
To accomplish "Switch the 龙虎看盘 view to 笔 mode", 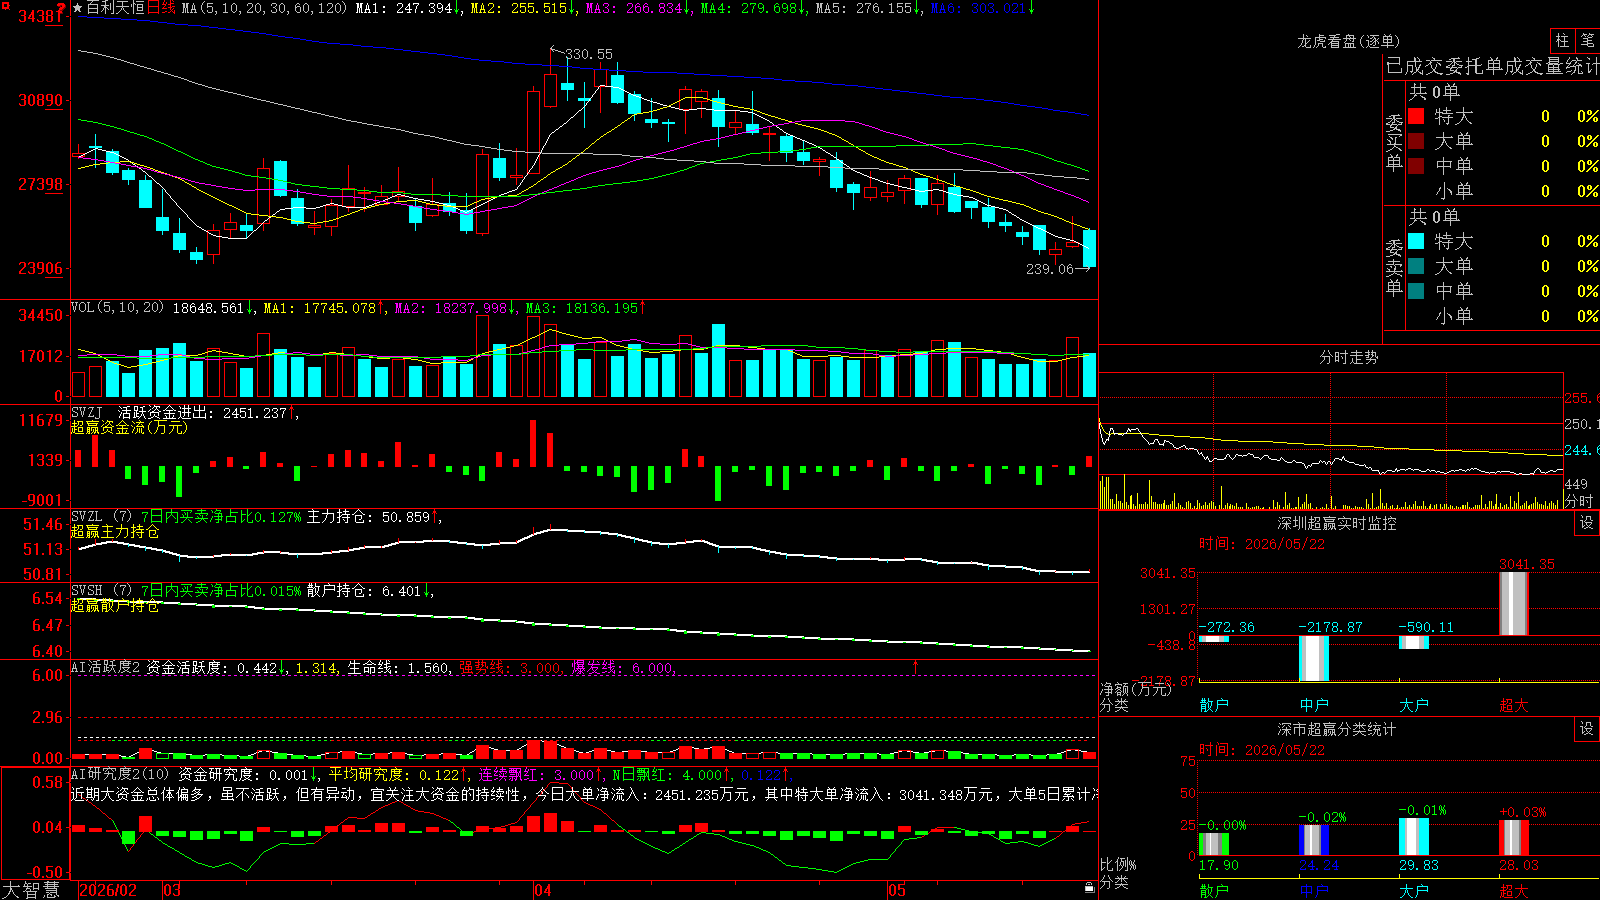I will click(x=1587, y=40).
